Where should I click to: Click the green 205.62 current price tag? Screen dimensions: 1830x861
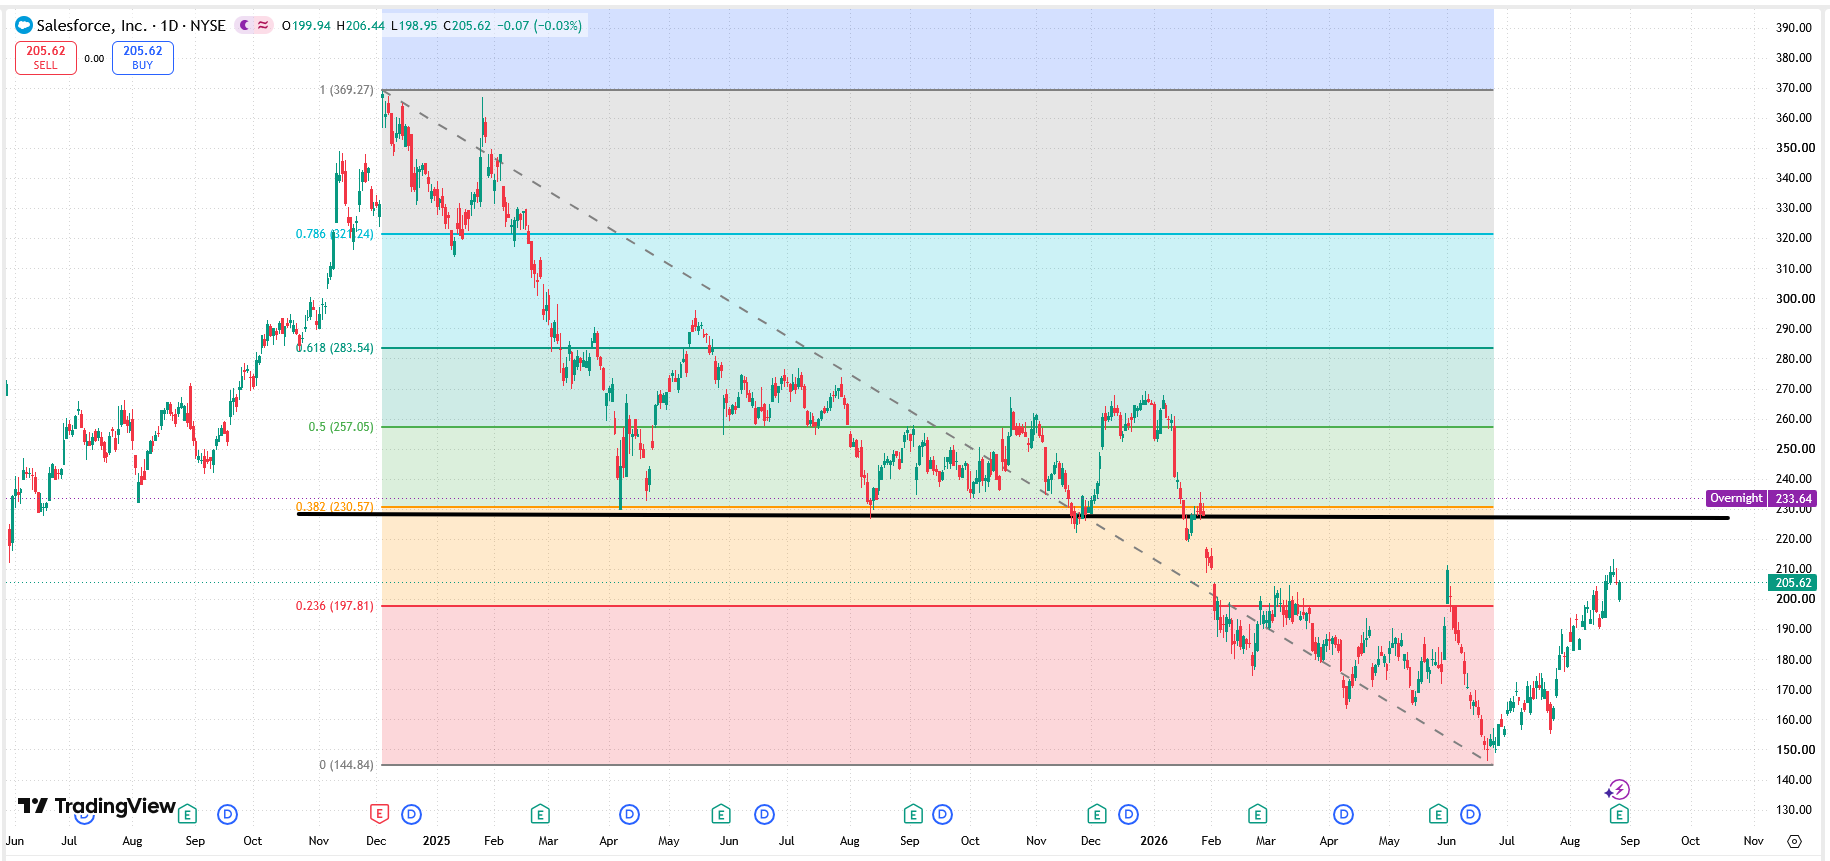pyautogui.click(x=1793, y=582)
